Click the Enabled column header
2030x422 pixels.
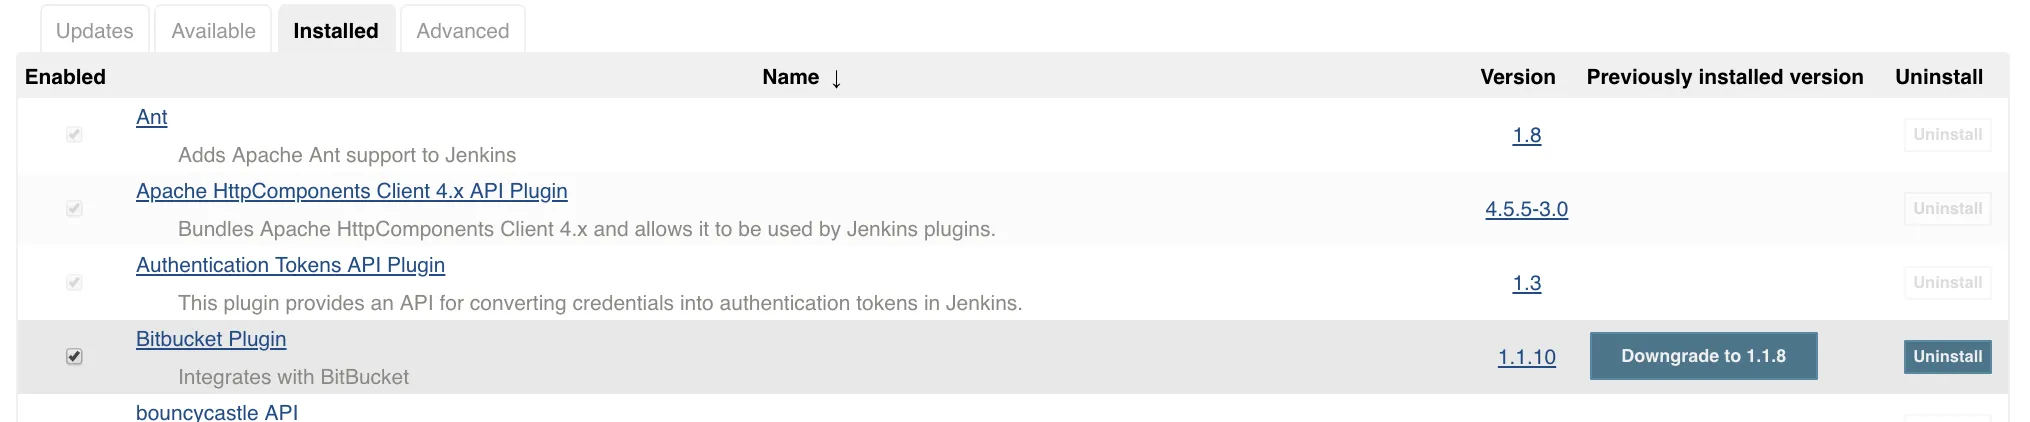tap(65, 77)
